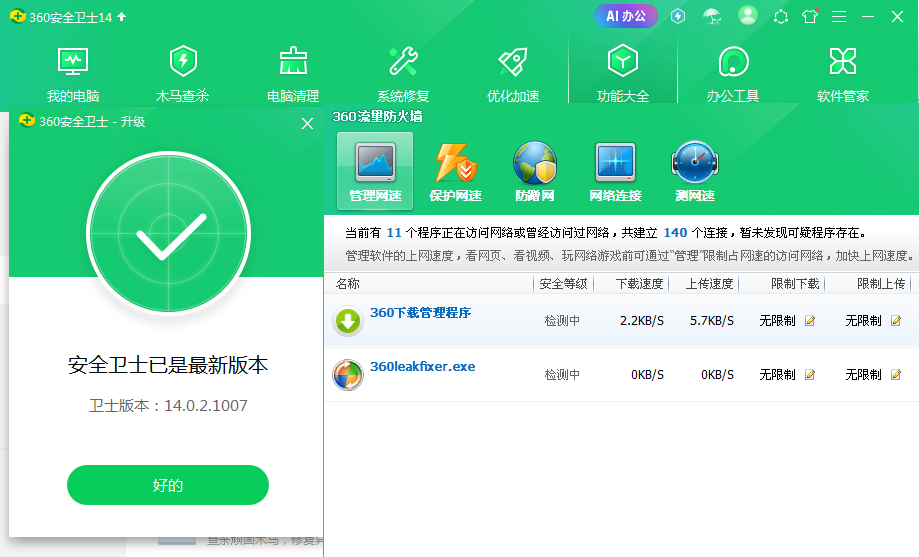Click the 360leakfixer.exe link
This screenshot has width=919, height=557.
tap(423, 366)
